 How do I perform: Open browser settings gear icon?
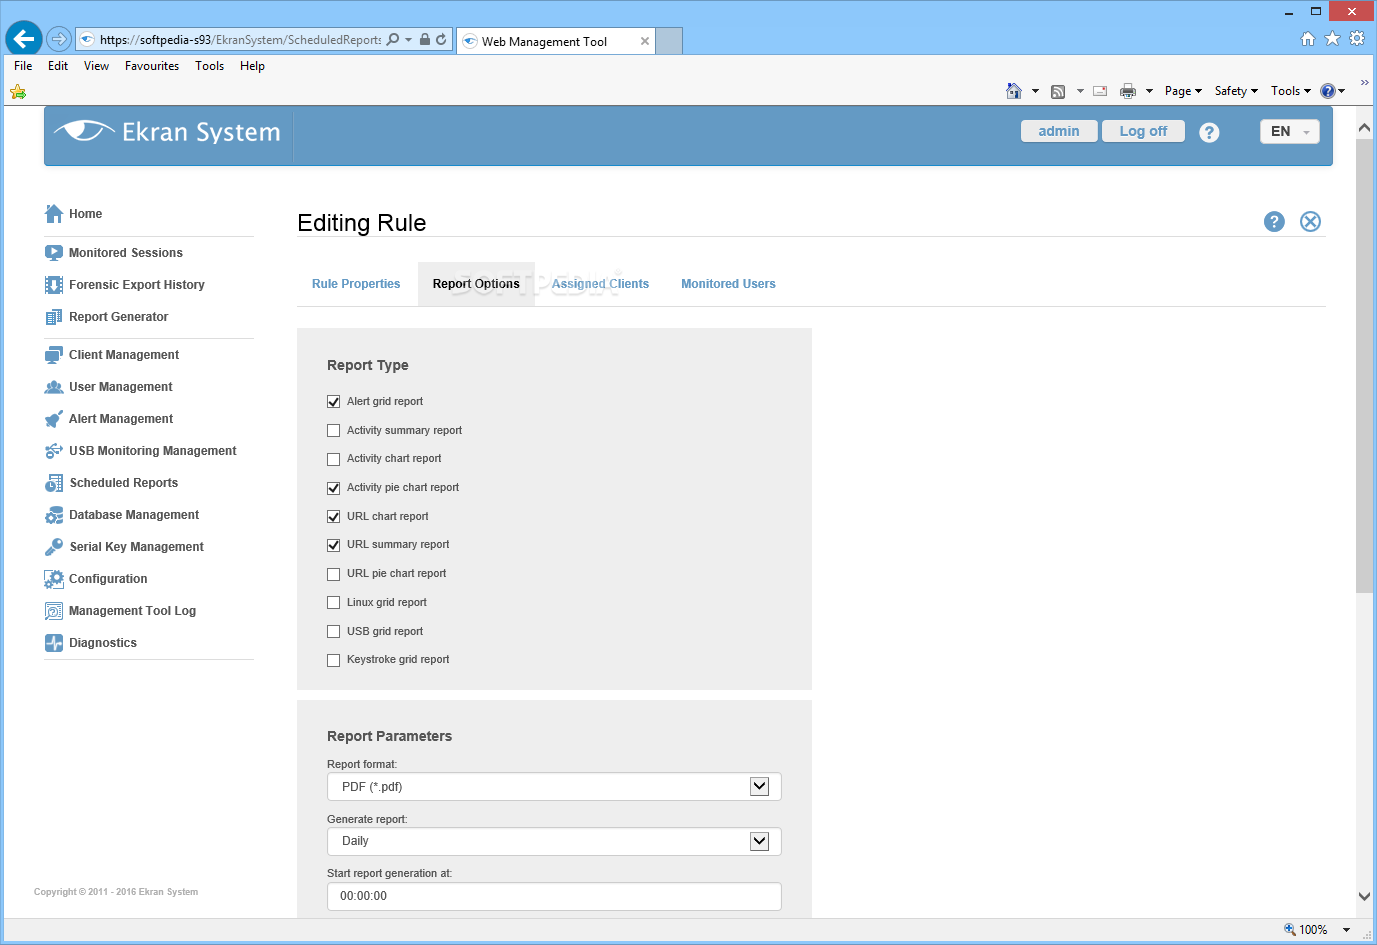tap(1357, 38)
